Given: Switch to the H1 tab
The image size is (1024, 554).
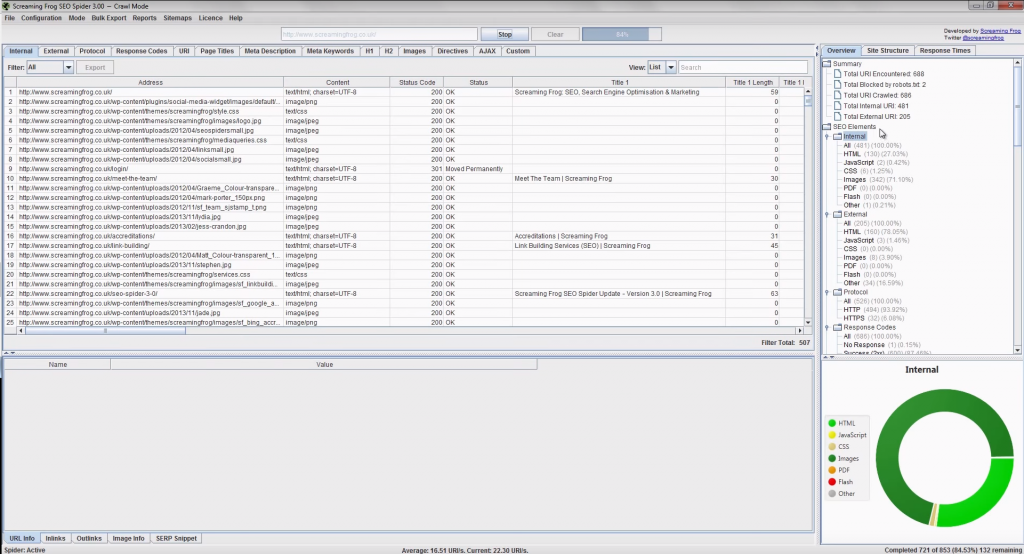Looking at the screenshot, I should click(370, 51).
